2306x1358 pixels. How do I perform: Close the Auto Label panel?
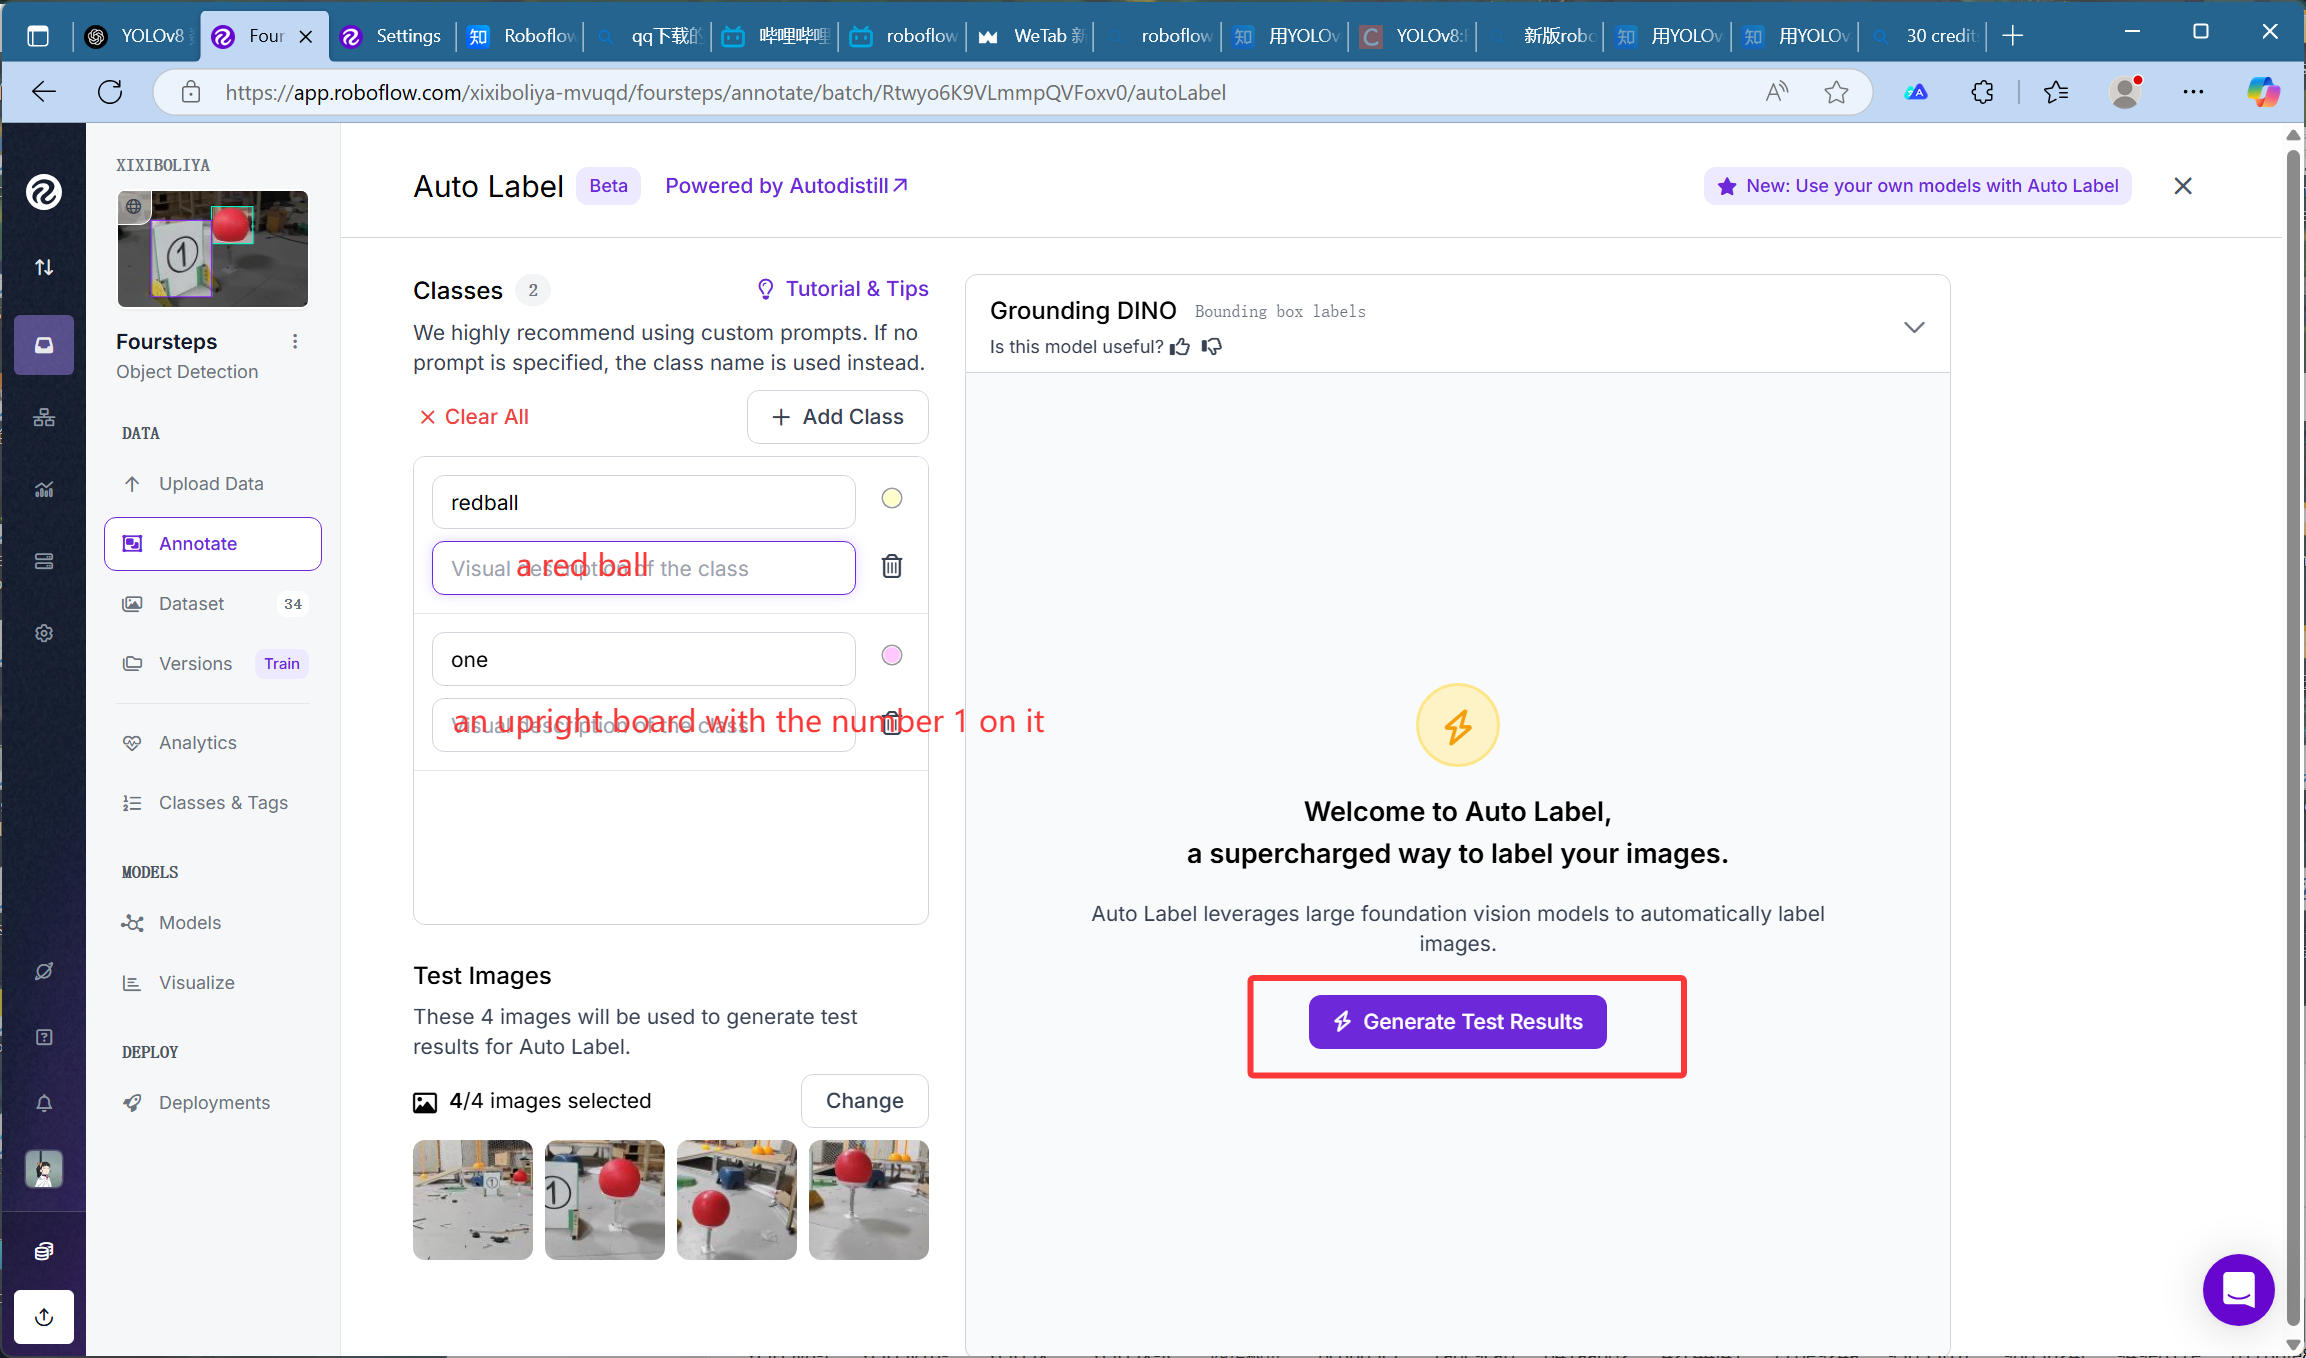(x=2183, y=186)
